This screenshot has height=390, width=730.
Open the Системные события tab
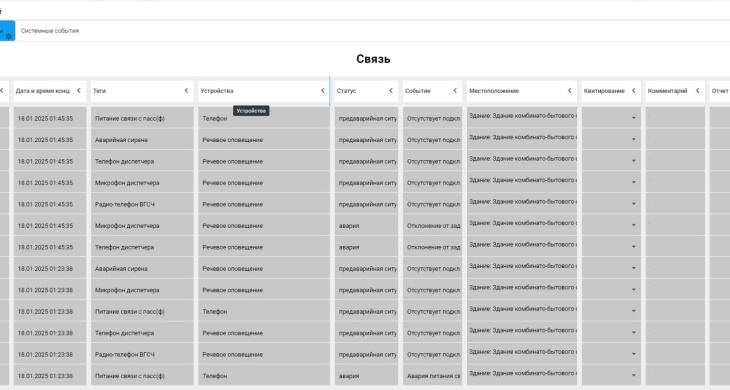click(x=50, y=31)
